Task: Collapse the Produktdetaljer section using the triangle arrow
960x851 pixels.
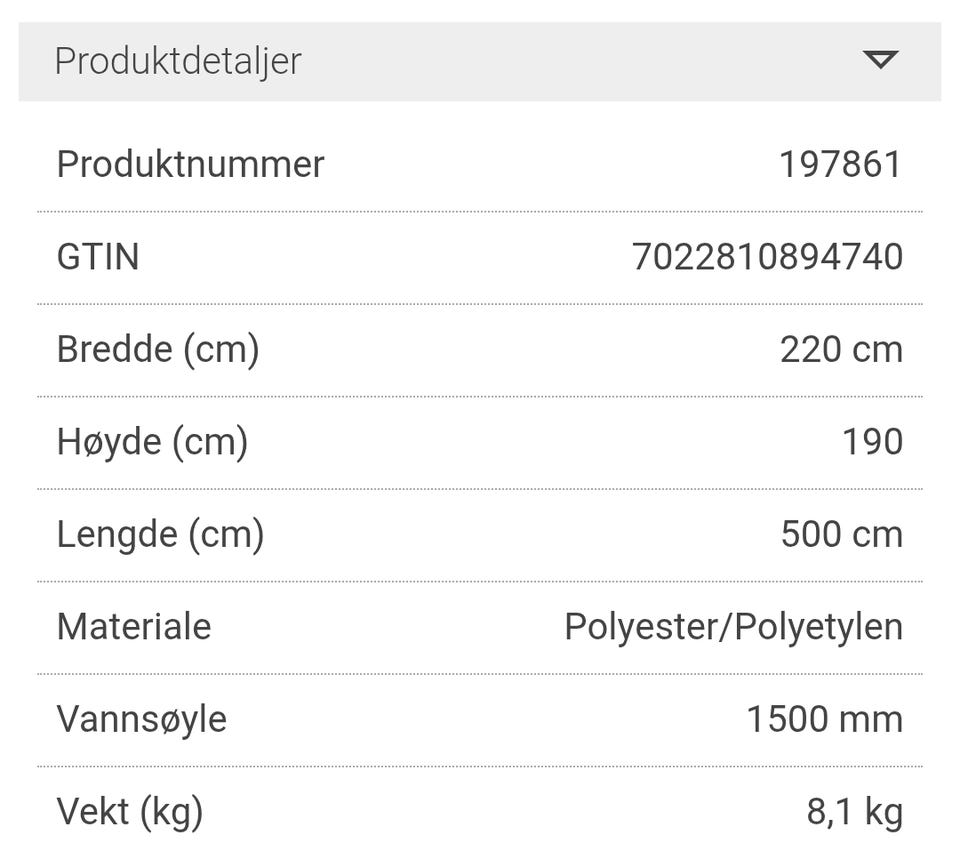Action: (880, 60)
